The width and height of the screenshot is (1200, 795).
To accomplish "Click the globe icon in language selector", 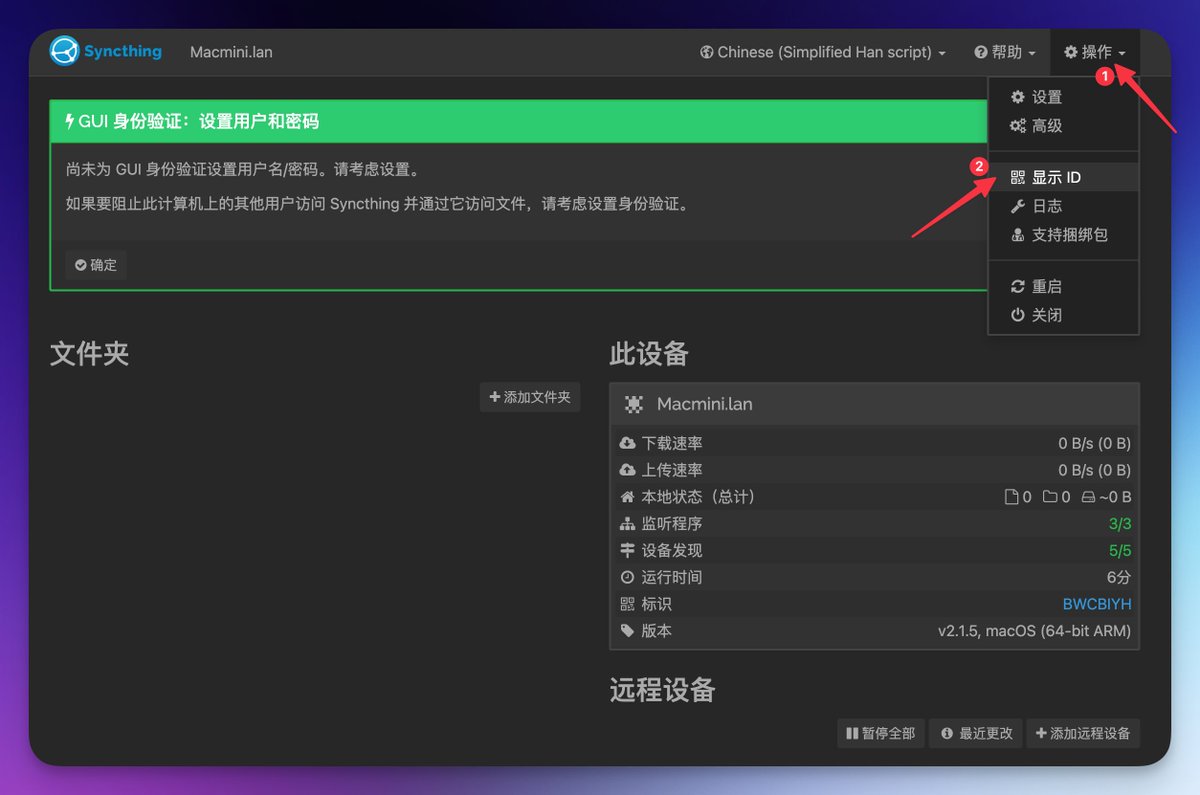I will click(706, 52).
